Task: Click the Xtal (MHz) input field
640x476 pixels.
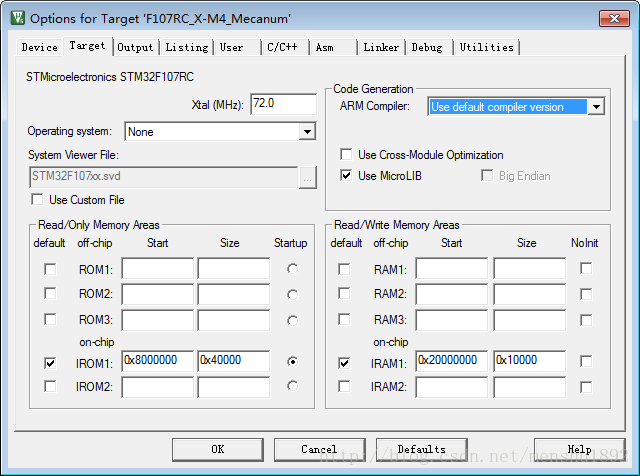Action: coord(283,104)
